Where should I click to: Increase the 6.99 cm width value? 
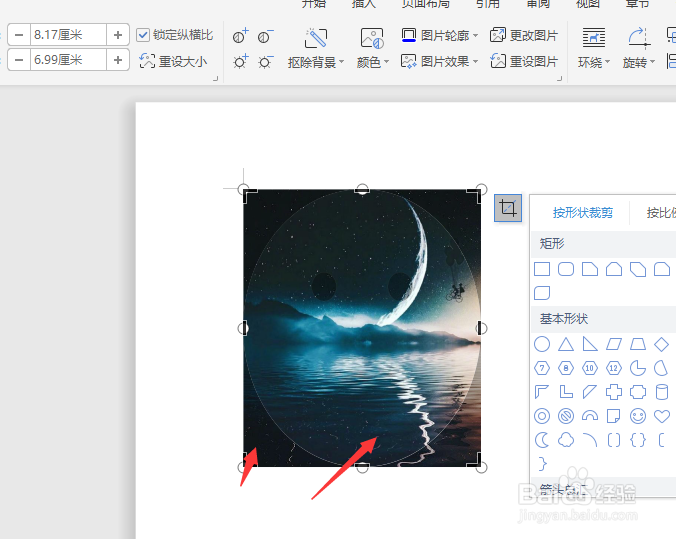point(118,60)
